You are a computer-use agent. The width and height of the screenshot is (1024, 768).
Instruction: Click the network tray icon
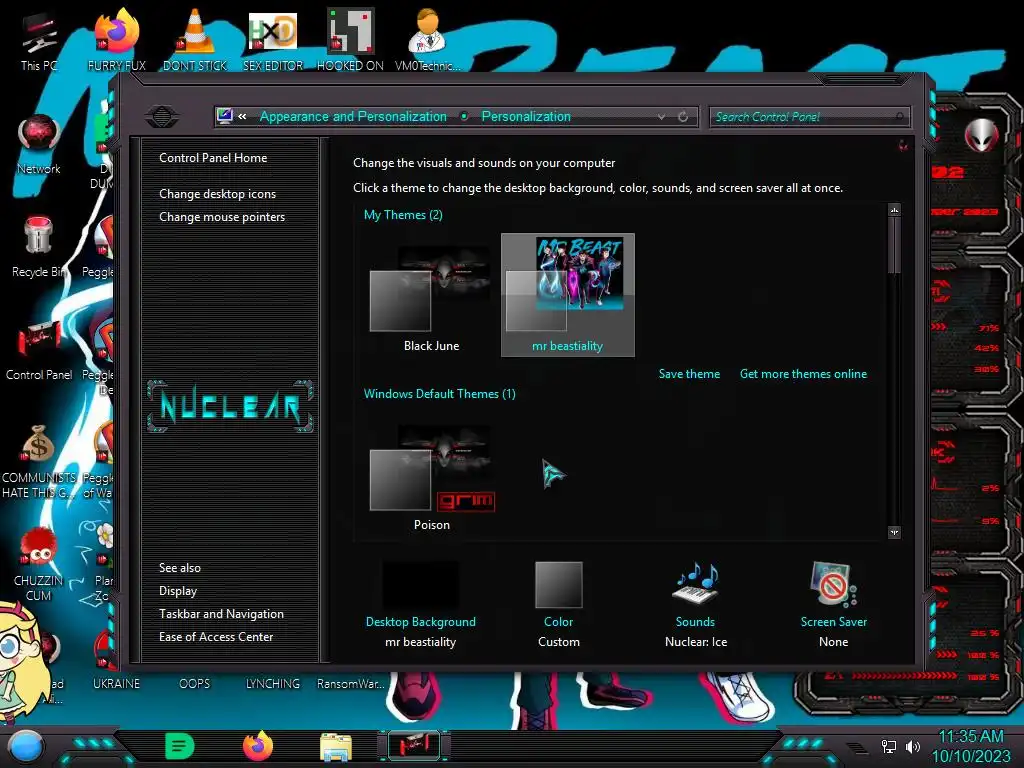coord(888,746)
